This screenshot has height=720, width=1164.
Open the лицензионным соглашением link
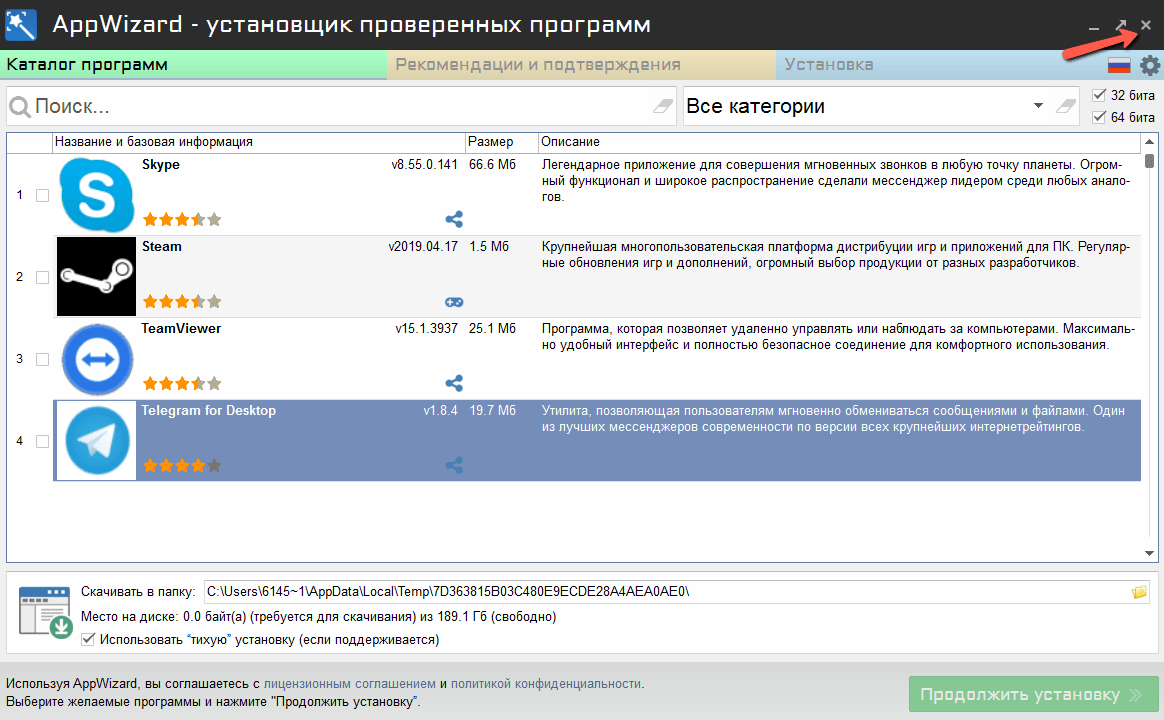pyautogui.click(x=349, y=684)
